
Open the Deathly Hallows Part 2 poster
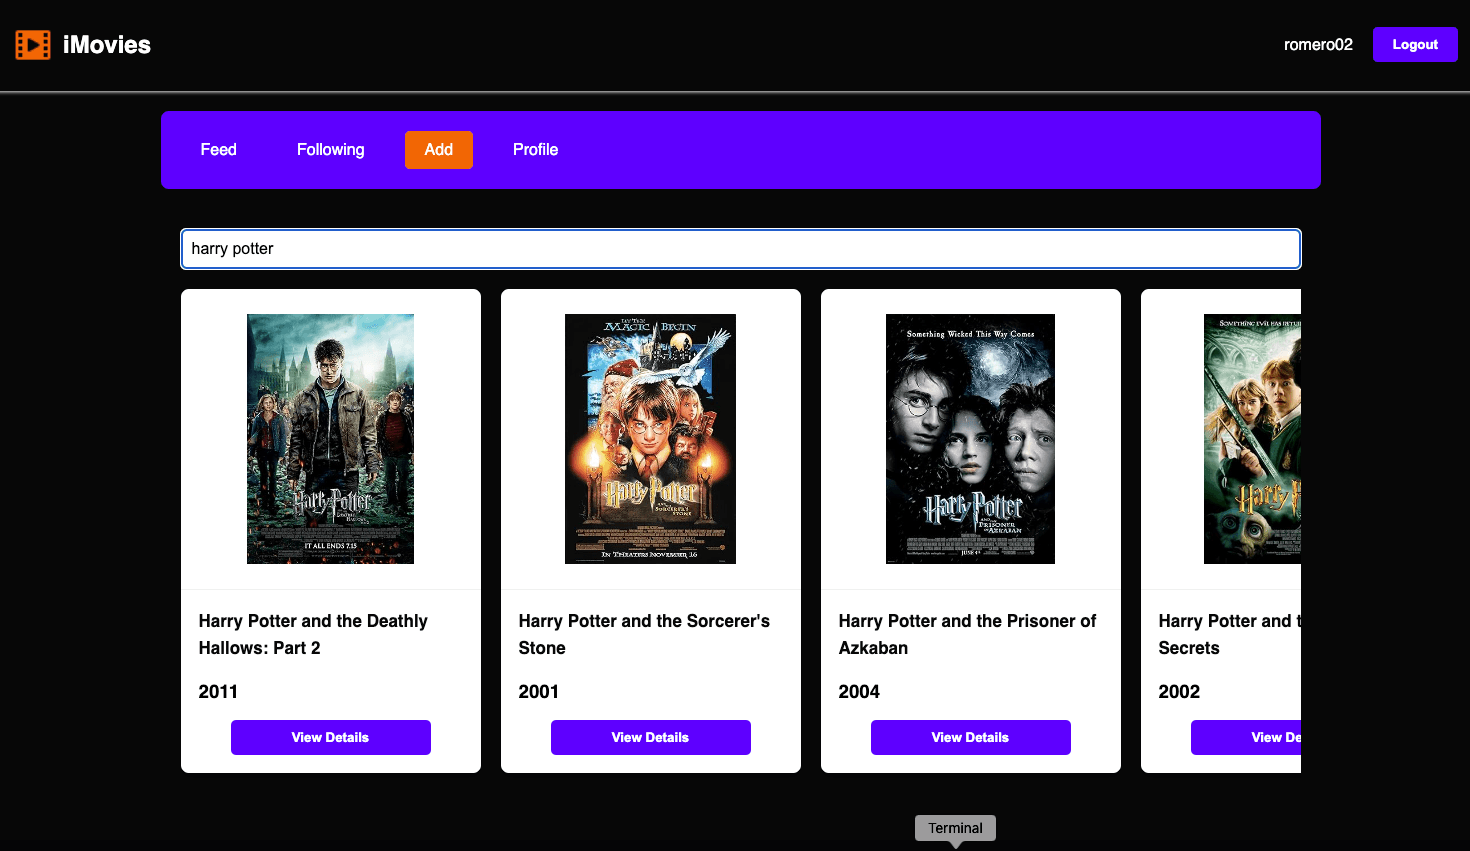[330, 439]
